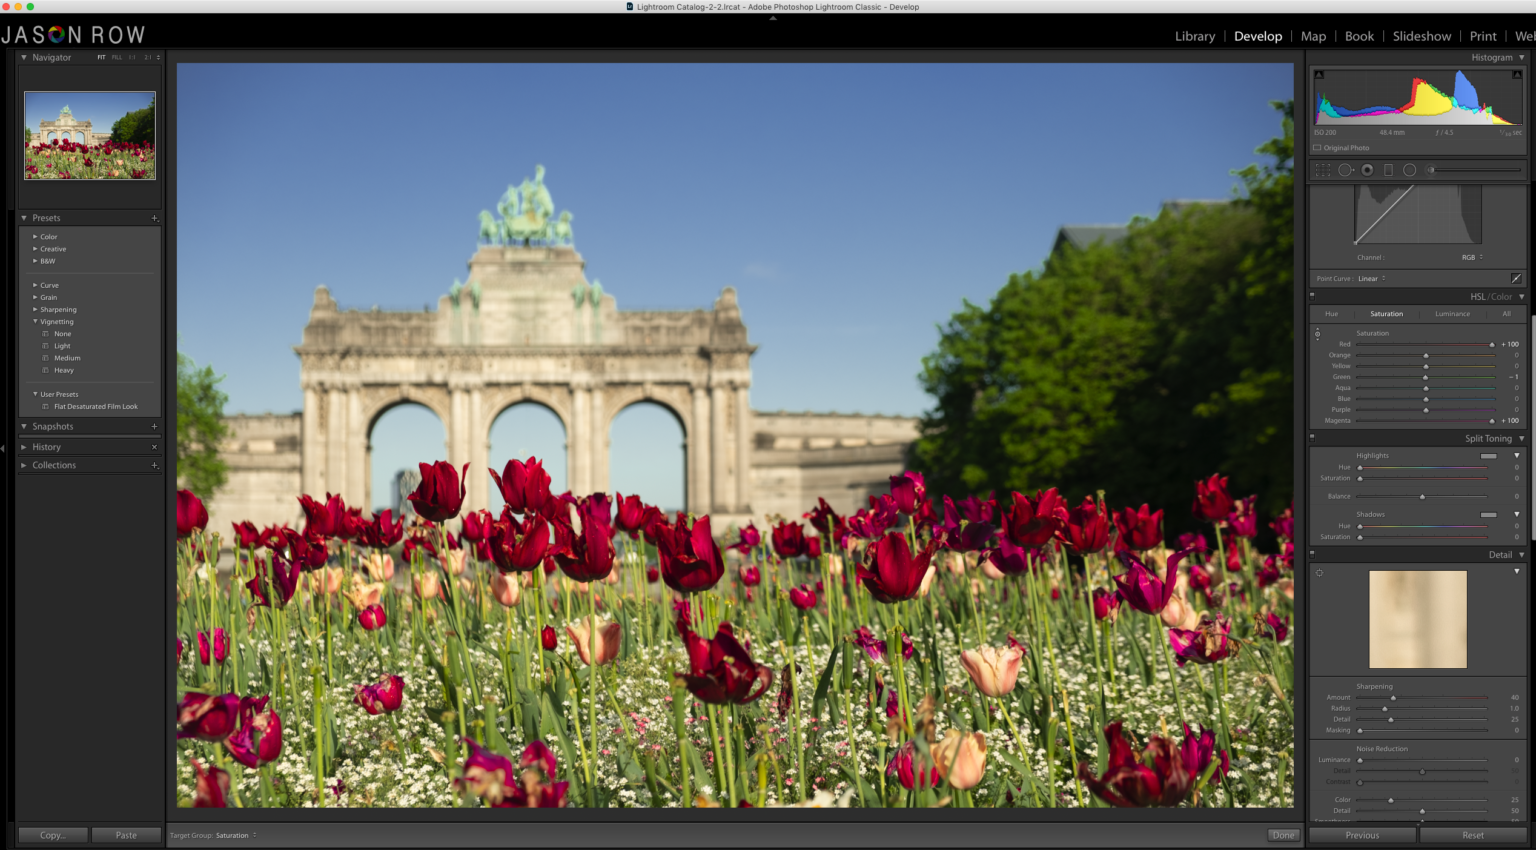The height and width of the screenshot is (850, 1536).
Task: Open the Point Curve Linear dropdown
Action: click(1371, 279)
